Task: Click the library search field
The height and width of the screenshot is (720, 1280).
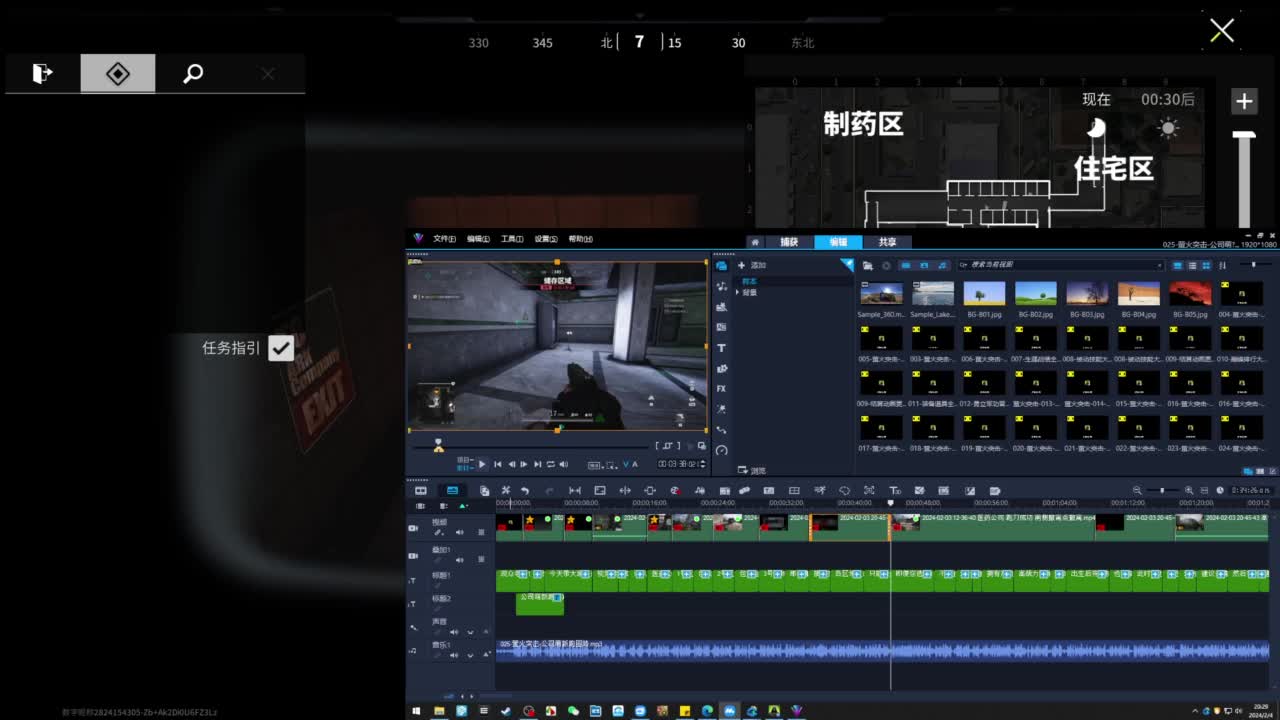Action: tap(1061, 265)
